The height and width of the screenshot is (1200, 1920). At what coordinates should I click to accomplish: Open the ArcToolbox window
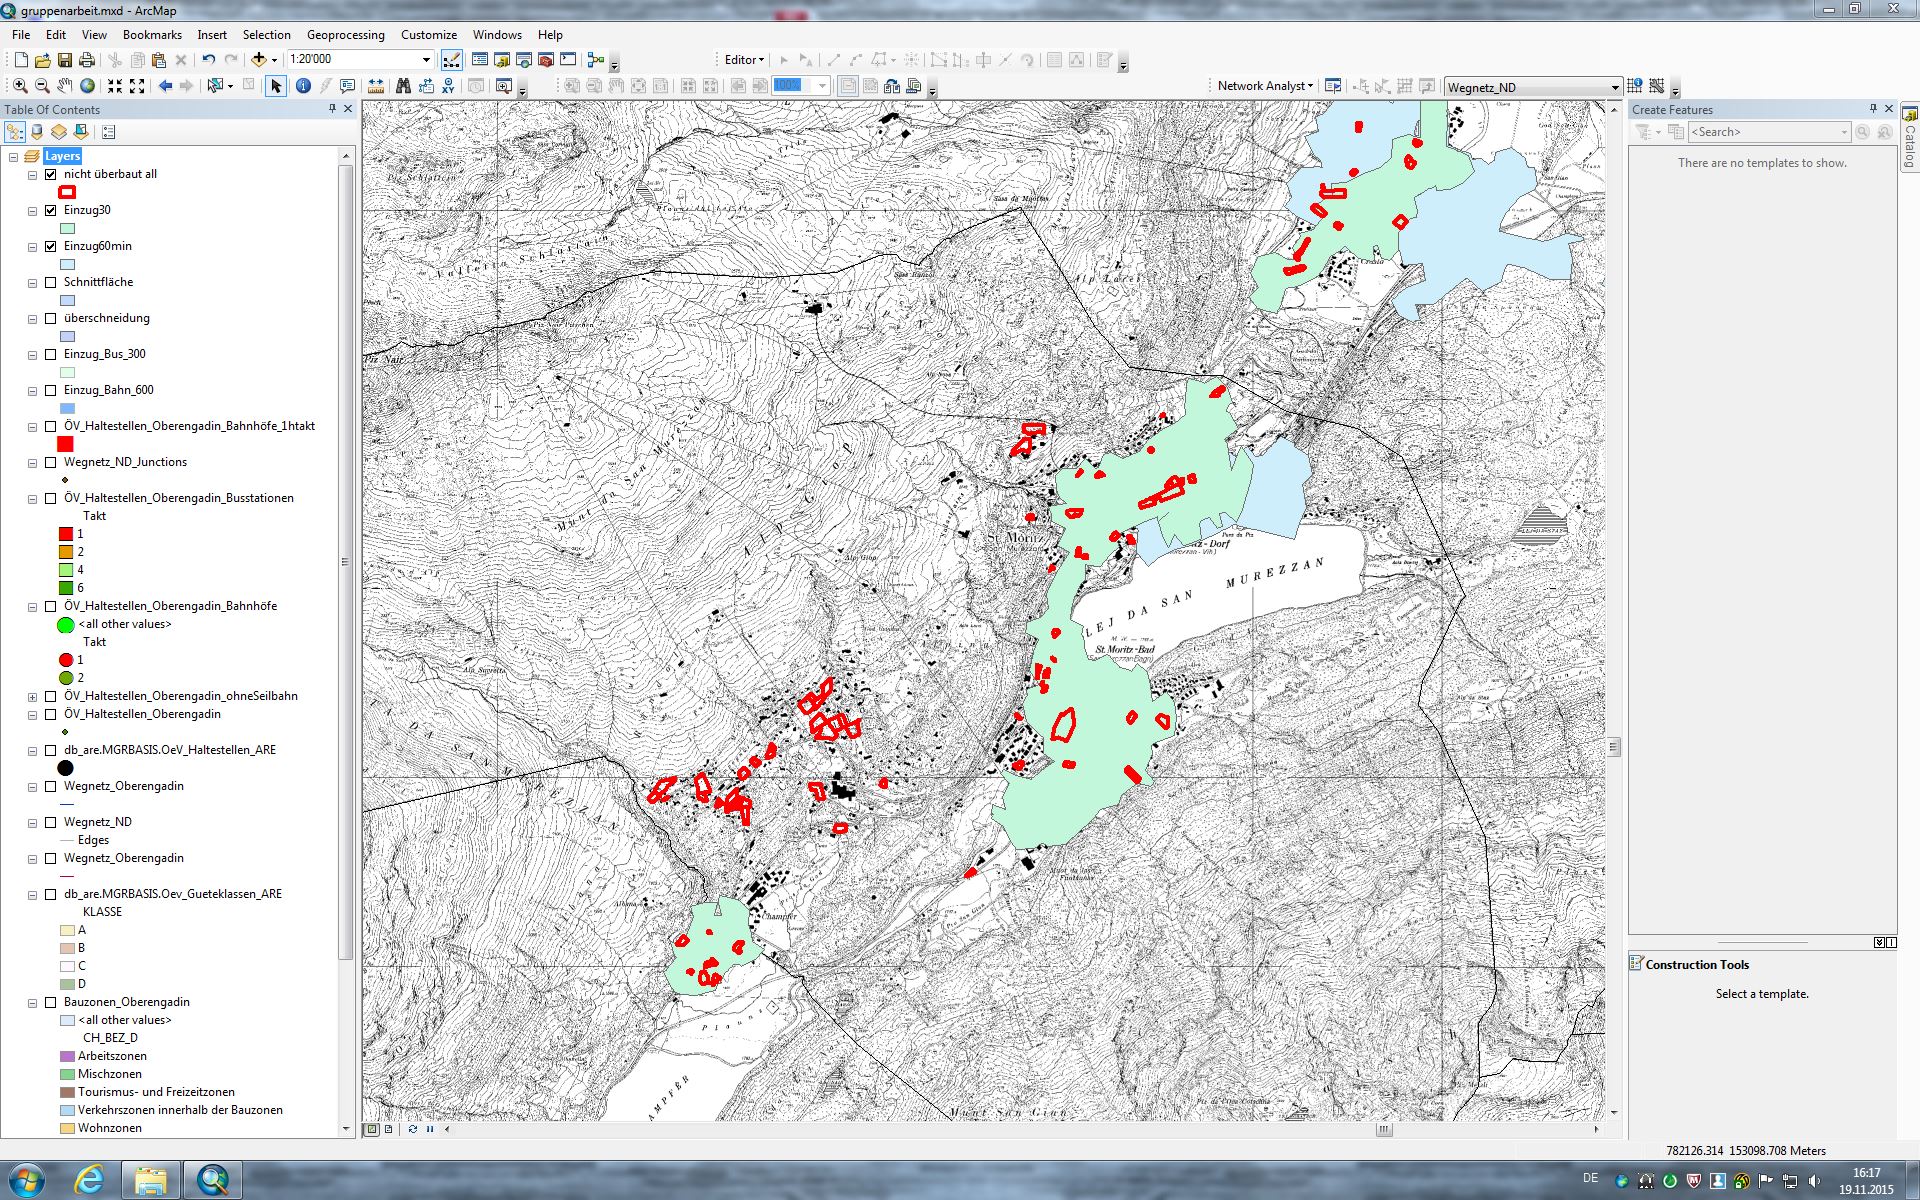click(546, 60)
